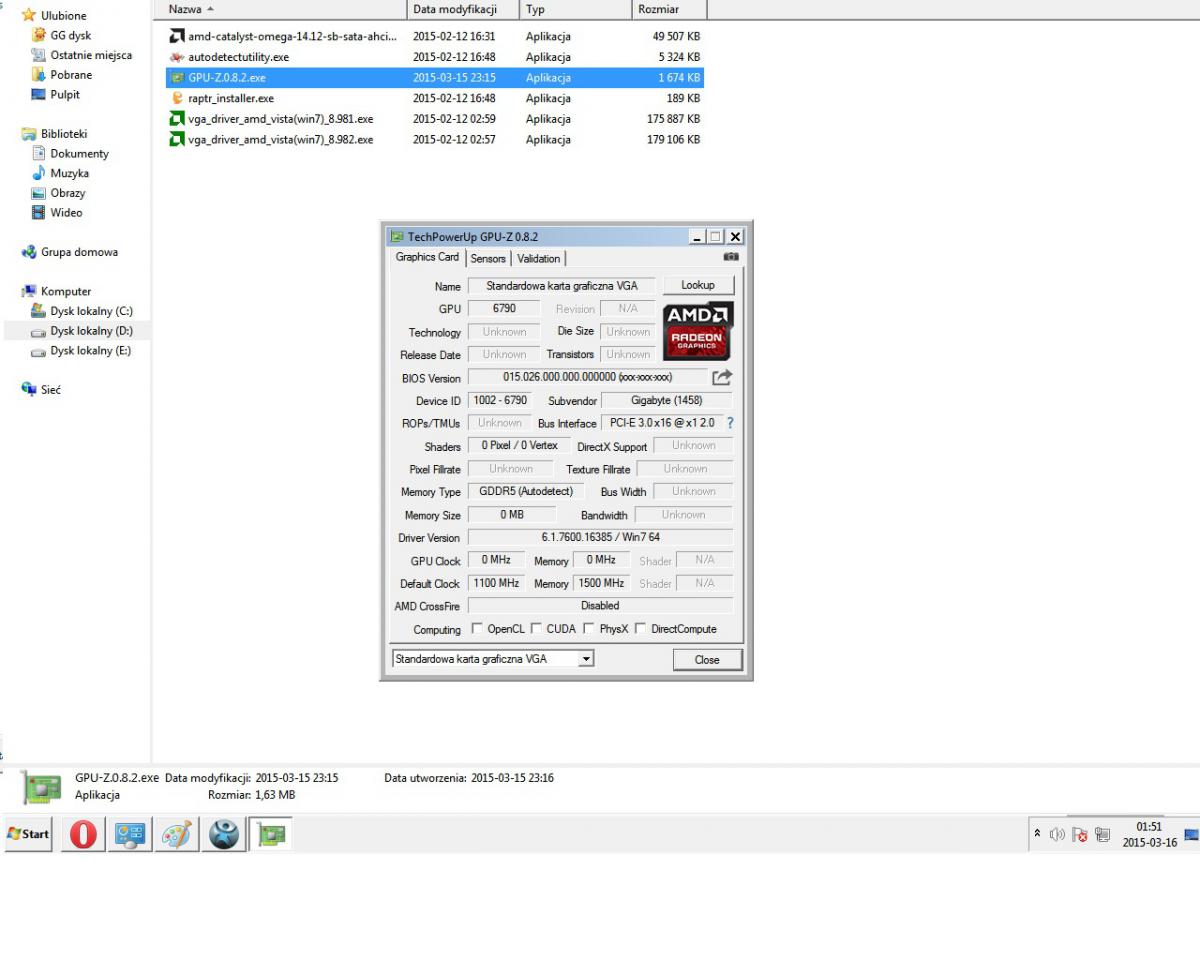Screen dimensions: 1200x960
Task: Open the round figure taskbar icon
Action: coord(224,834)
